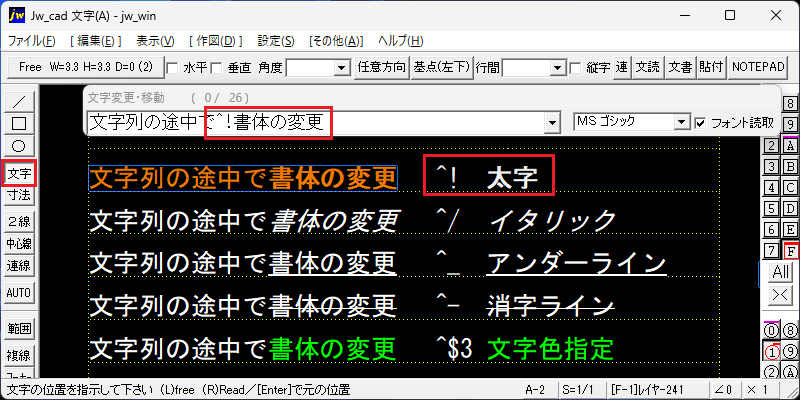Select the 2線 double line tool
This screenshot has height=400, width=800.
tap(19, 221)
